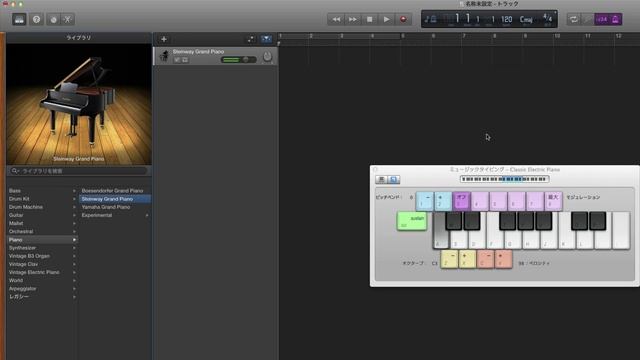Switch LCD display mode note icon
The width and height of the screenshot is (640, 360).
tap(430, 19)
